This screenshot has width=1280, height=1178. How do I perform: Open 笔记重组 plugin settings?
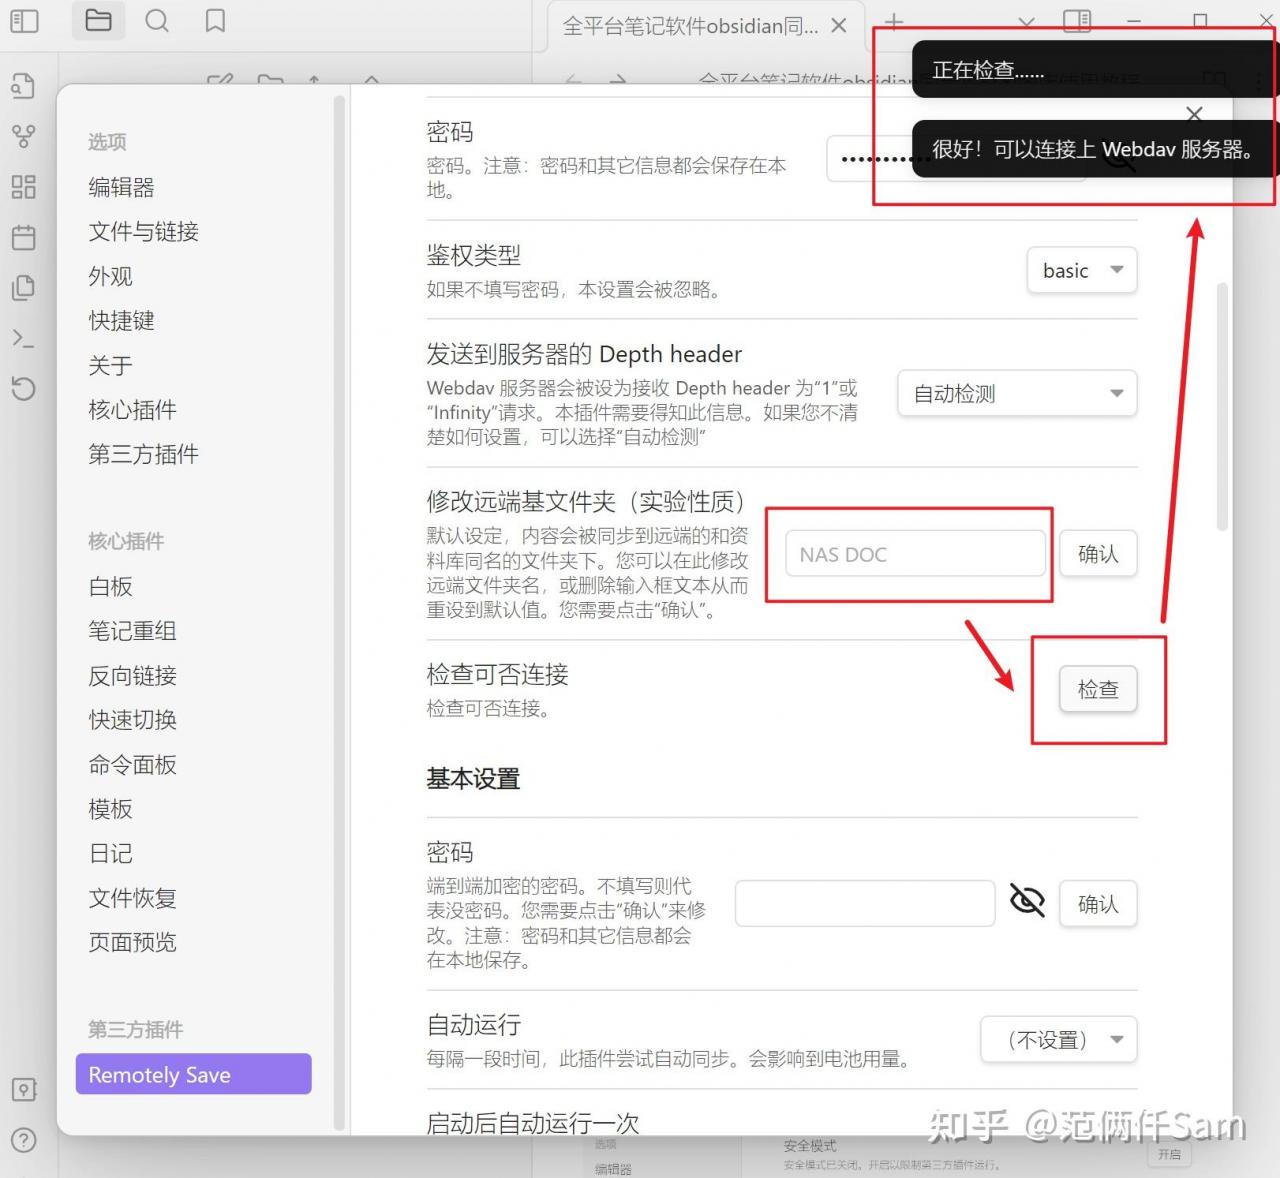(x=132, y=631)
